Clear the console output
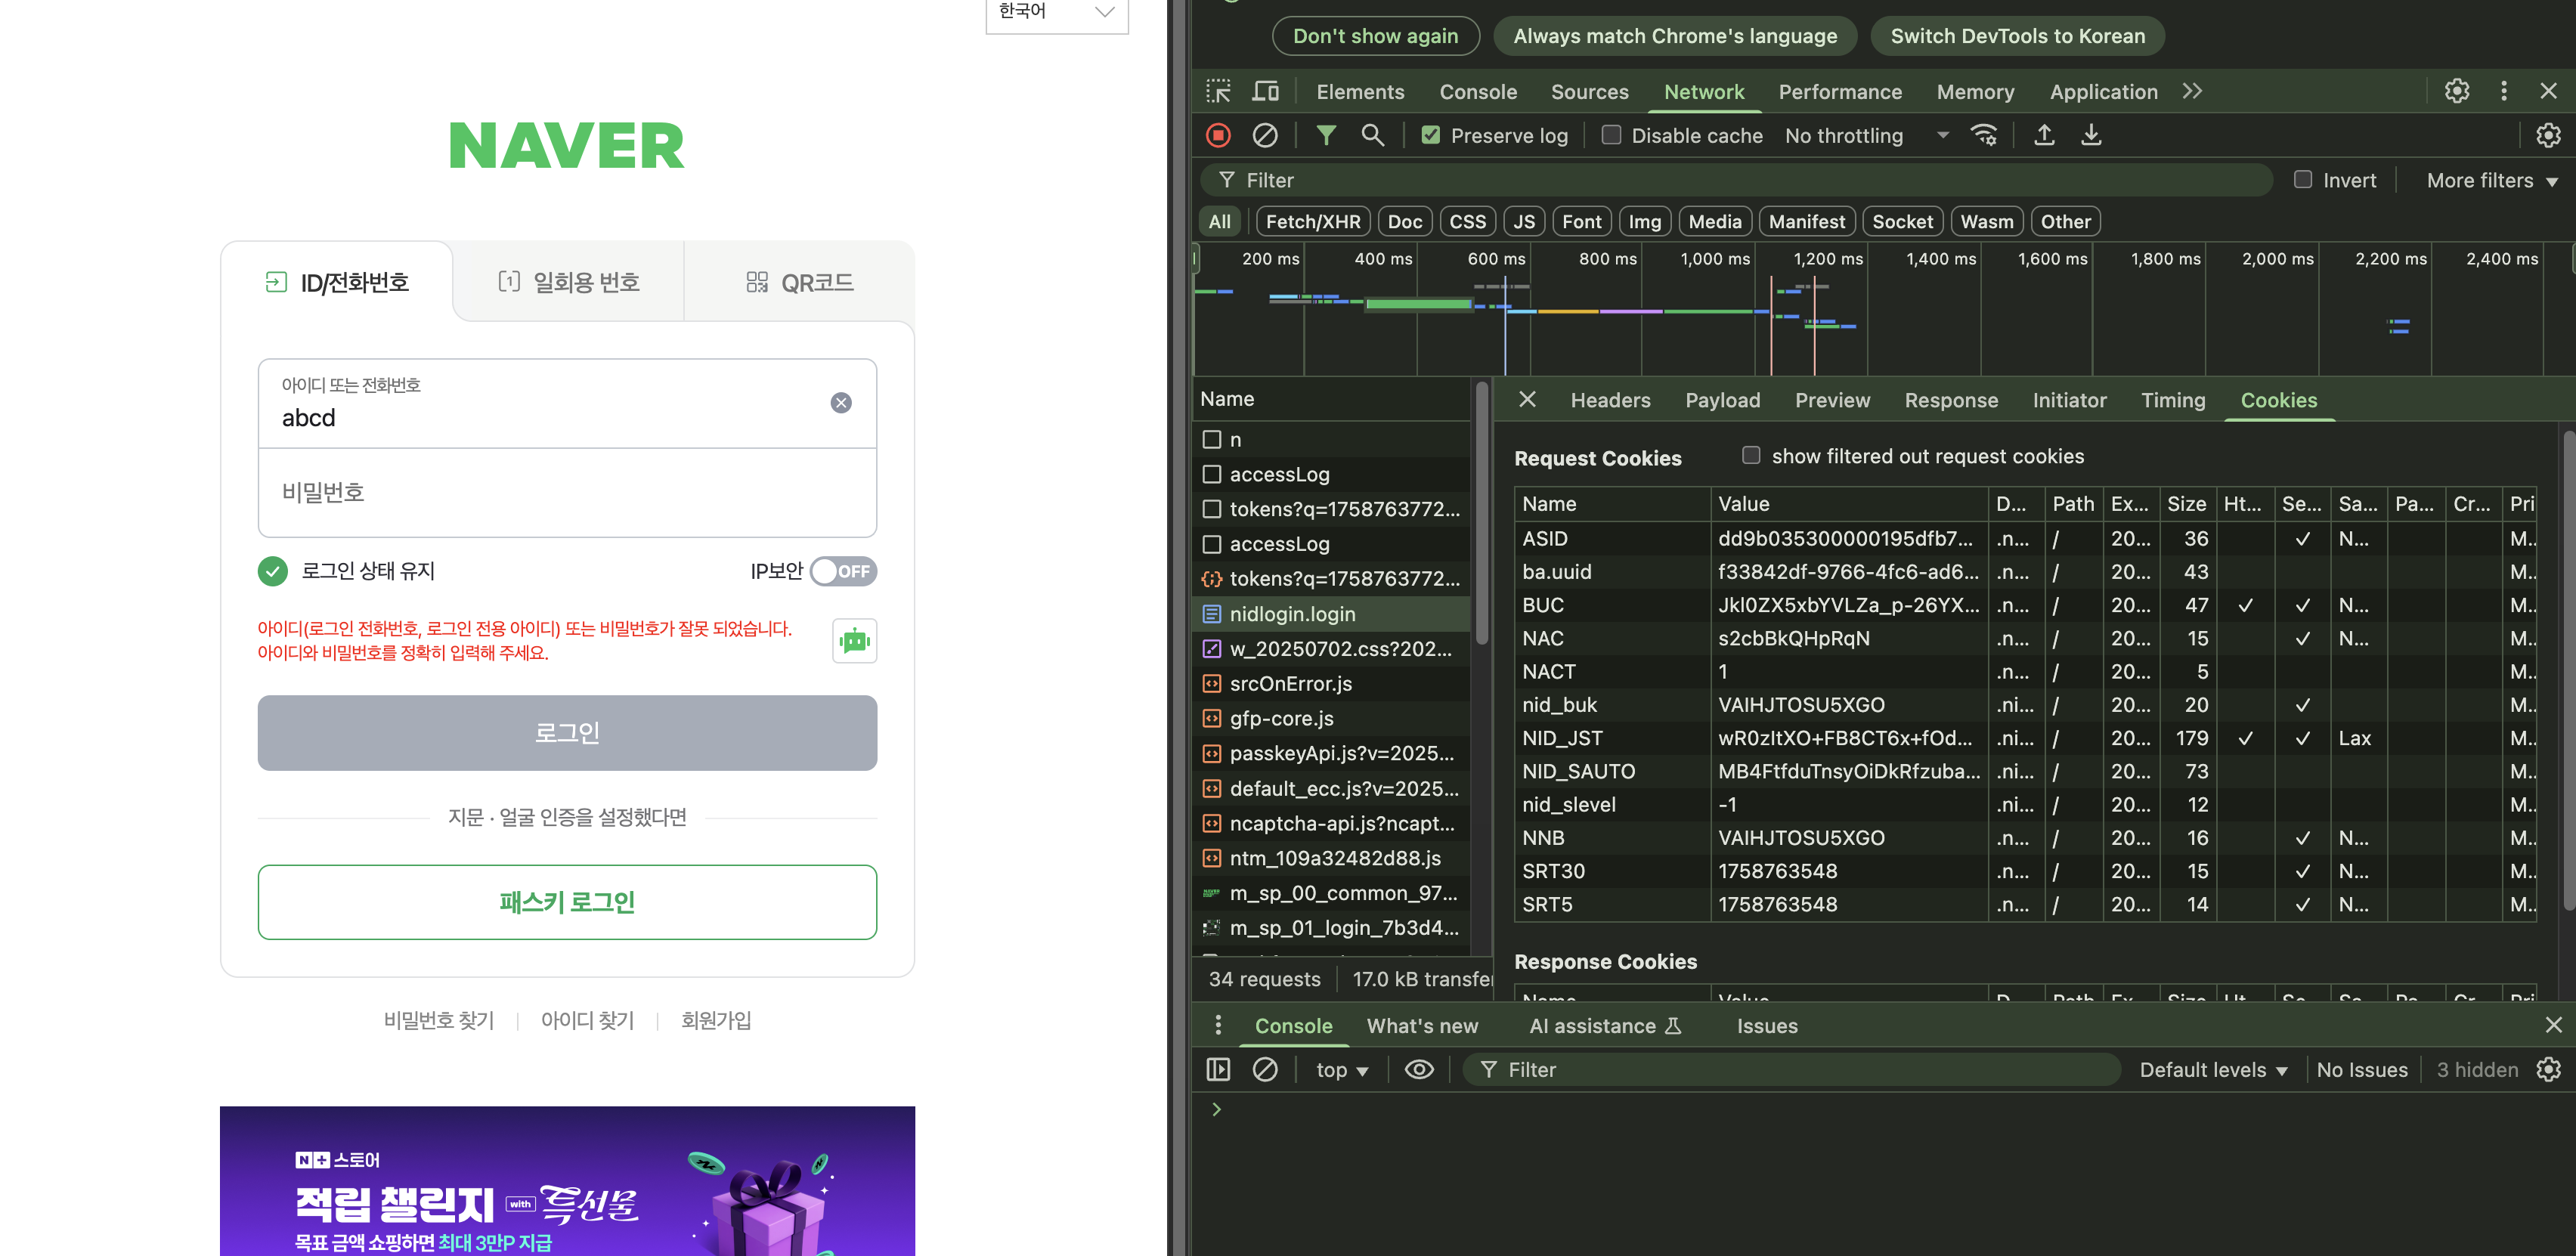The image size is (2576, 1256). [x=1265, y=1069]
